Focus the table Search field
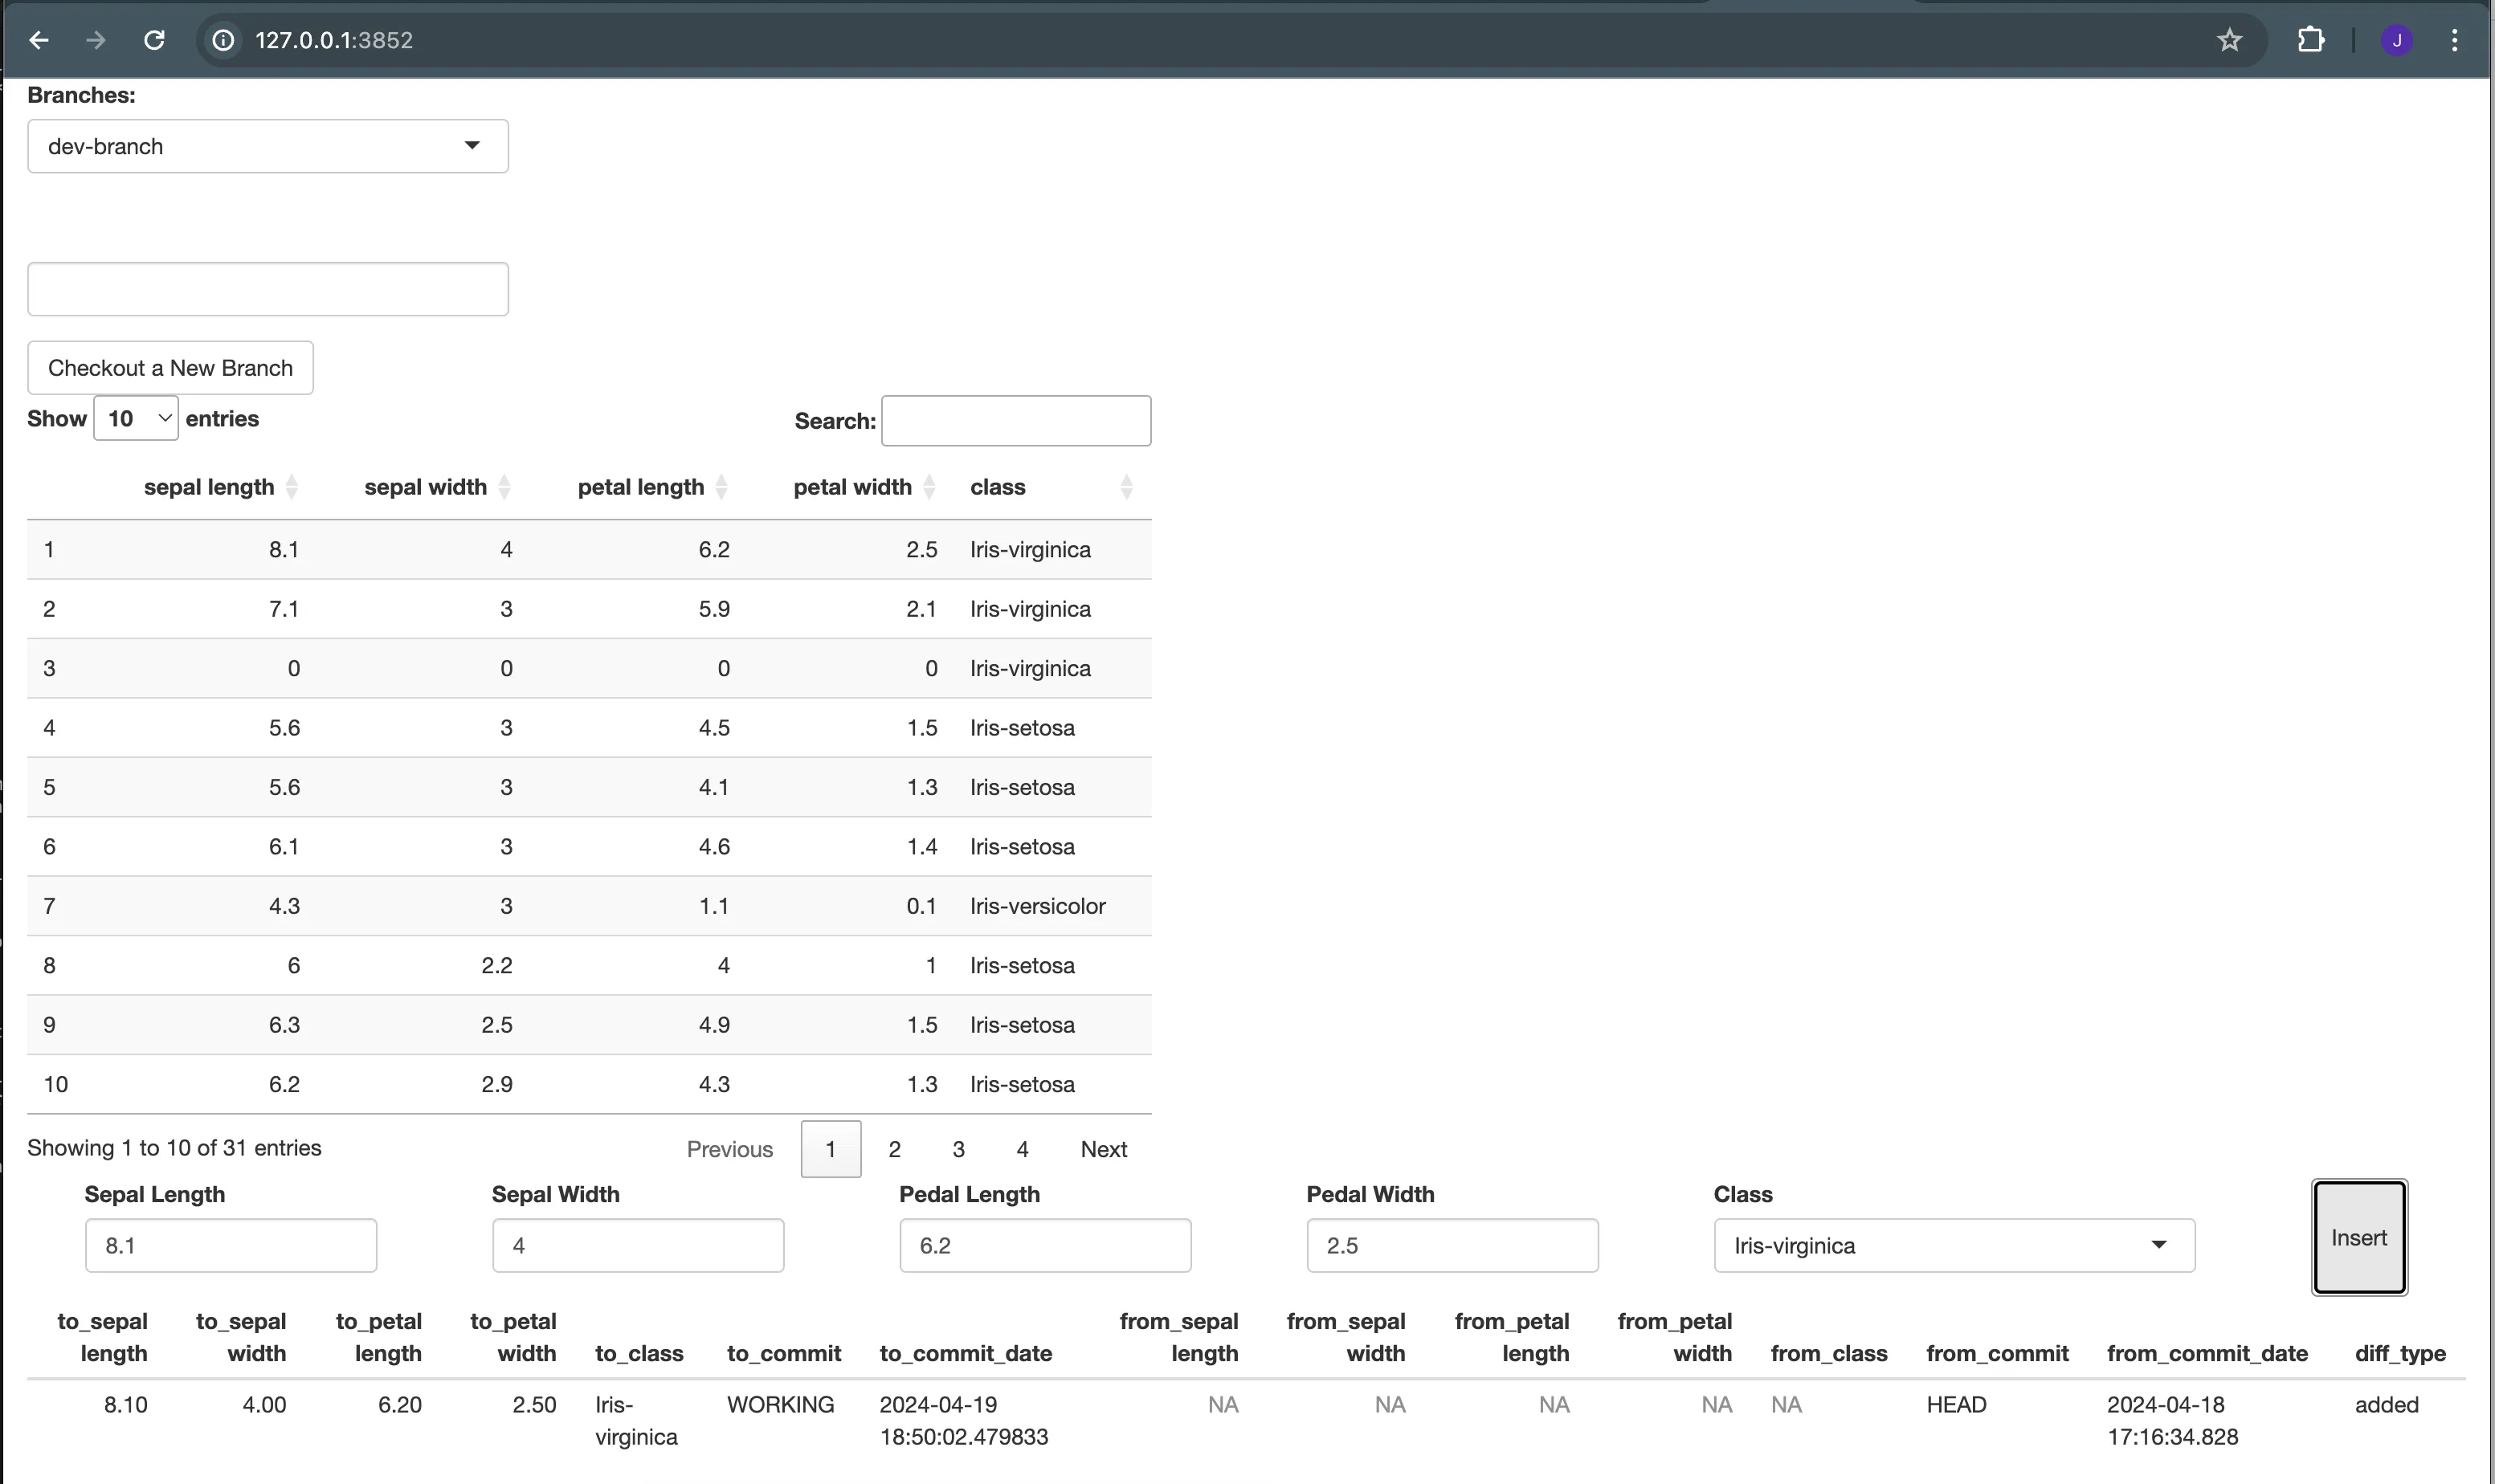The height and width of the screenshot is (1484, 2495). [x=1015, y=421]
